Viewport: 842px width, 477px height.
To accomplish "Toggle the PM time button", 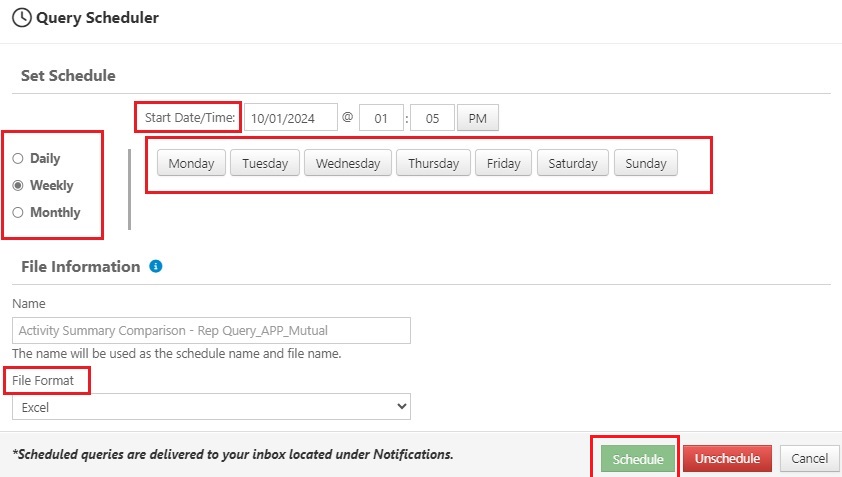I will (477, 118).
